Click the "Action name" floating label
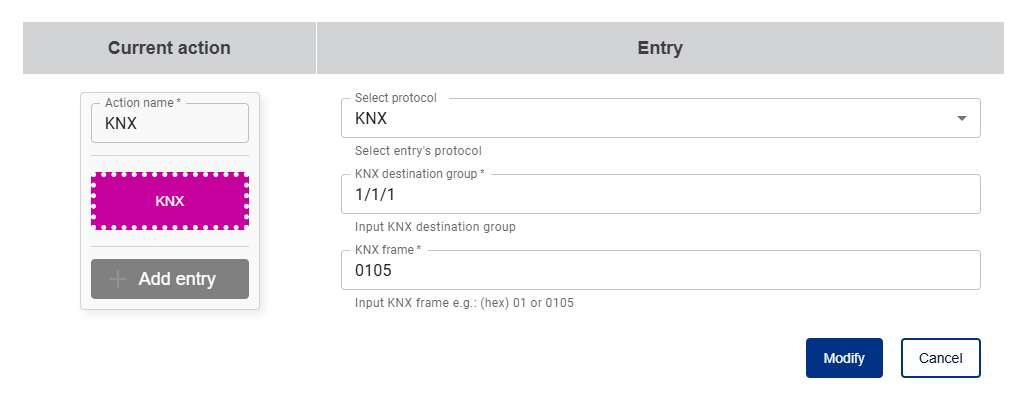The height and width of the screenshot is (420, 1027). click(x=143, y=103)
